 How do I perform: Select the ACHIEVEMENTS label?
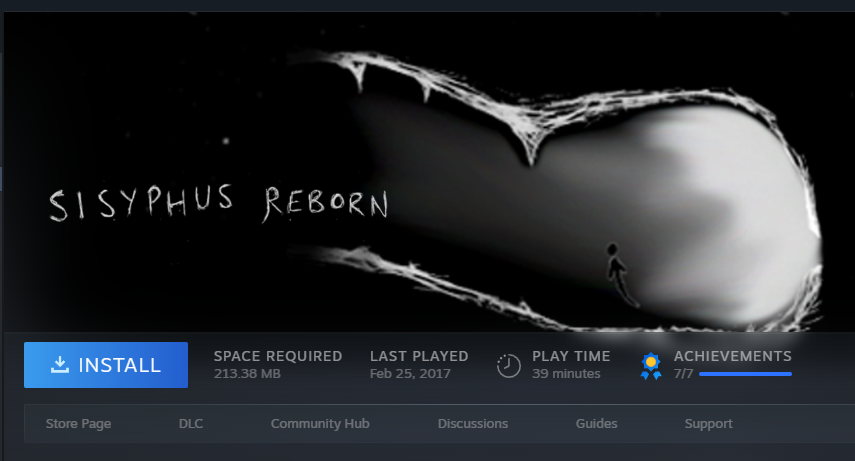[732, 356]
